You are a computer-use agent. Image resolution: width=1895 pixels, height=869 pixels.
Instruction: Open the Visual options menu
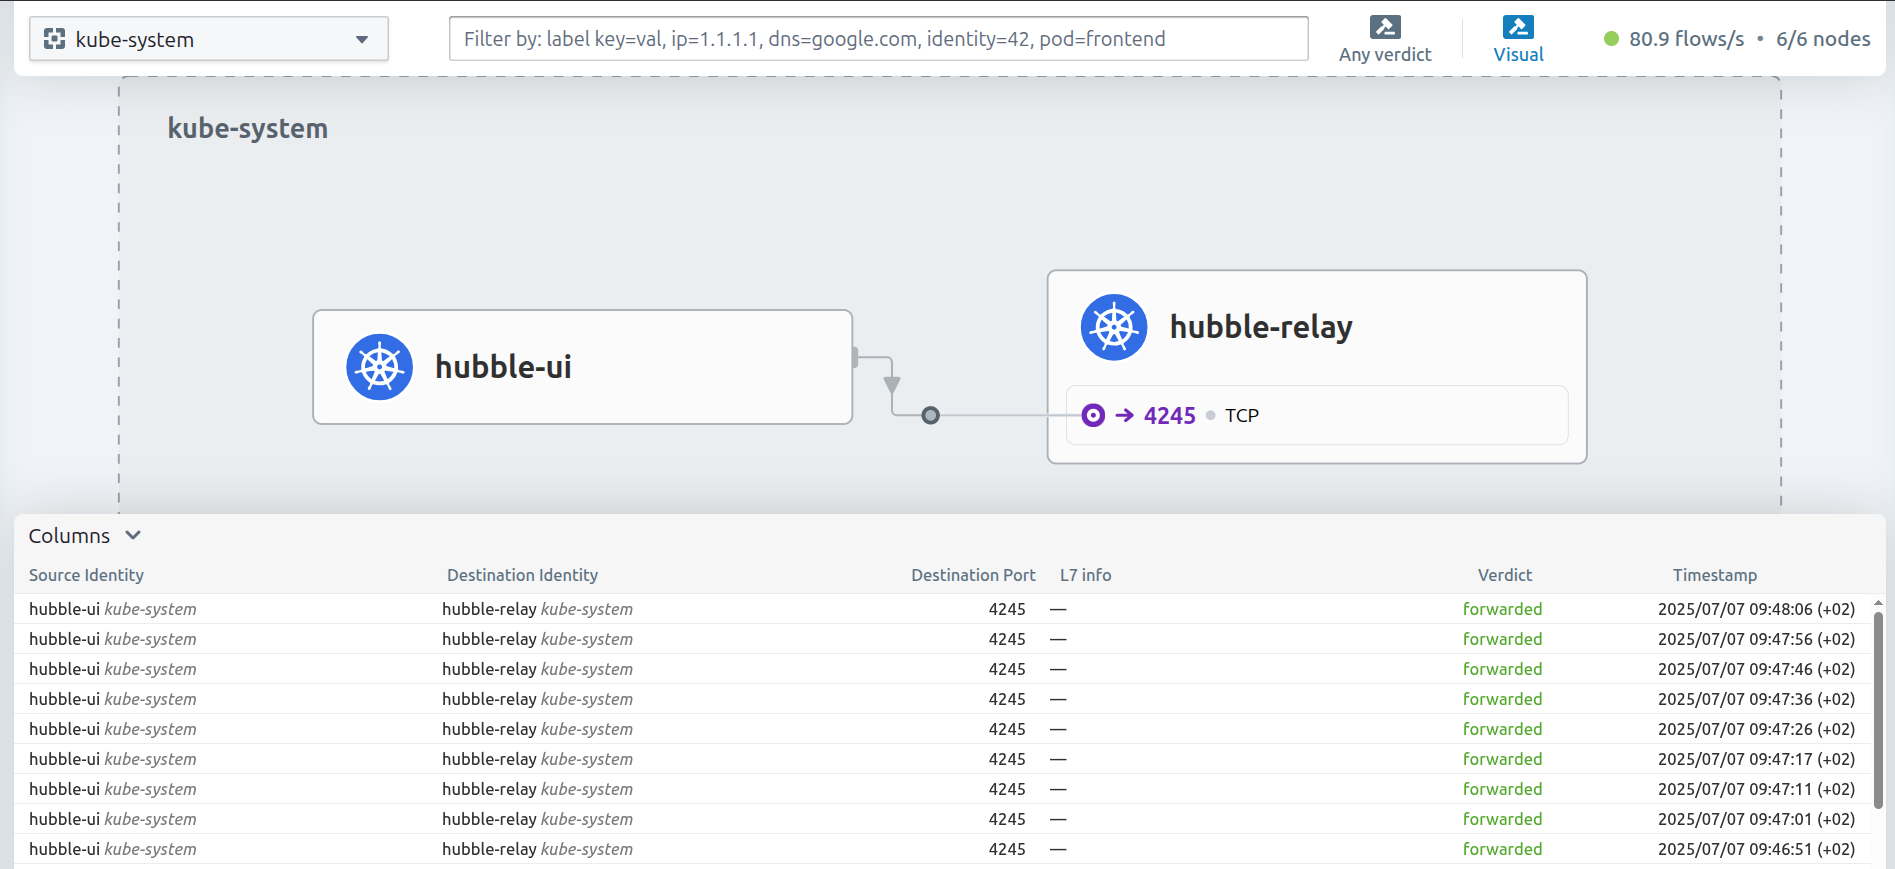pos(1518,40)
